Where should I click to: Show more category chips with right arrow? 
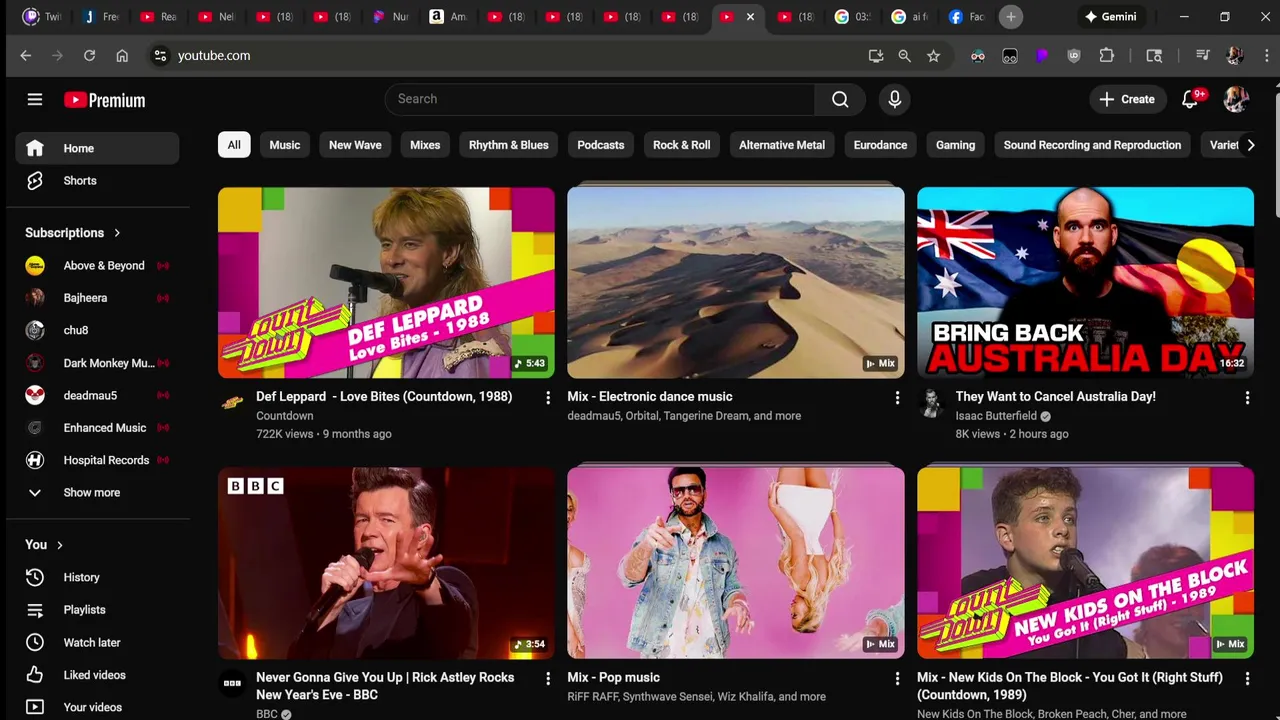tap(1250, 145)
